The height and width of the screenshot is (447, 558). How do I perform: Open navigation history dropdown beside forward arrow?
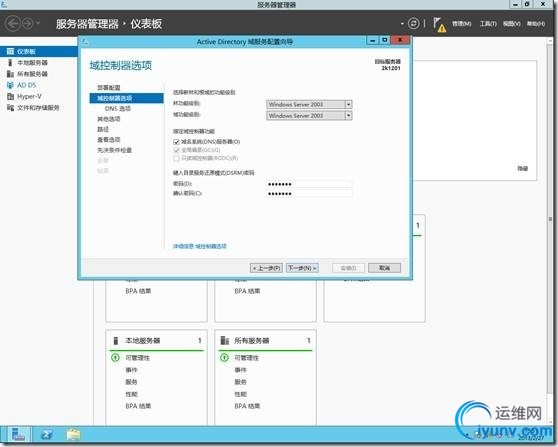(38, 24)
